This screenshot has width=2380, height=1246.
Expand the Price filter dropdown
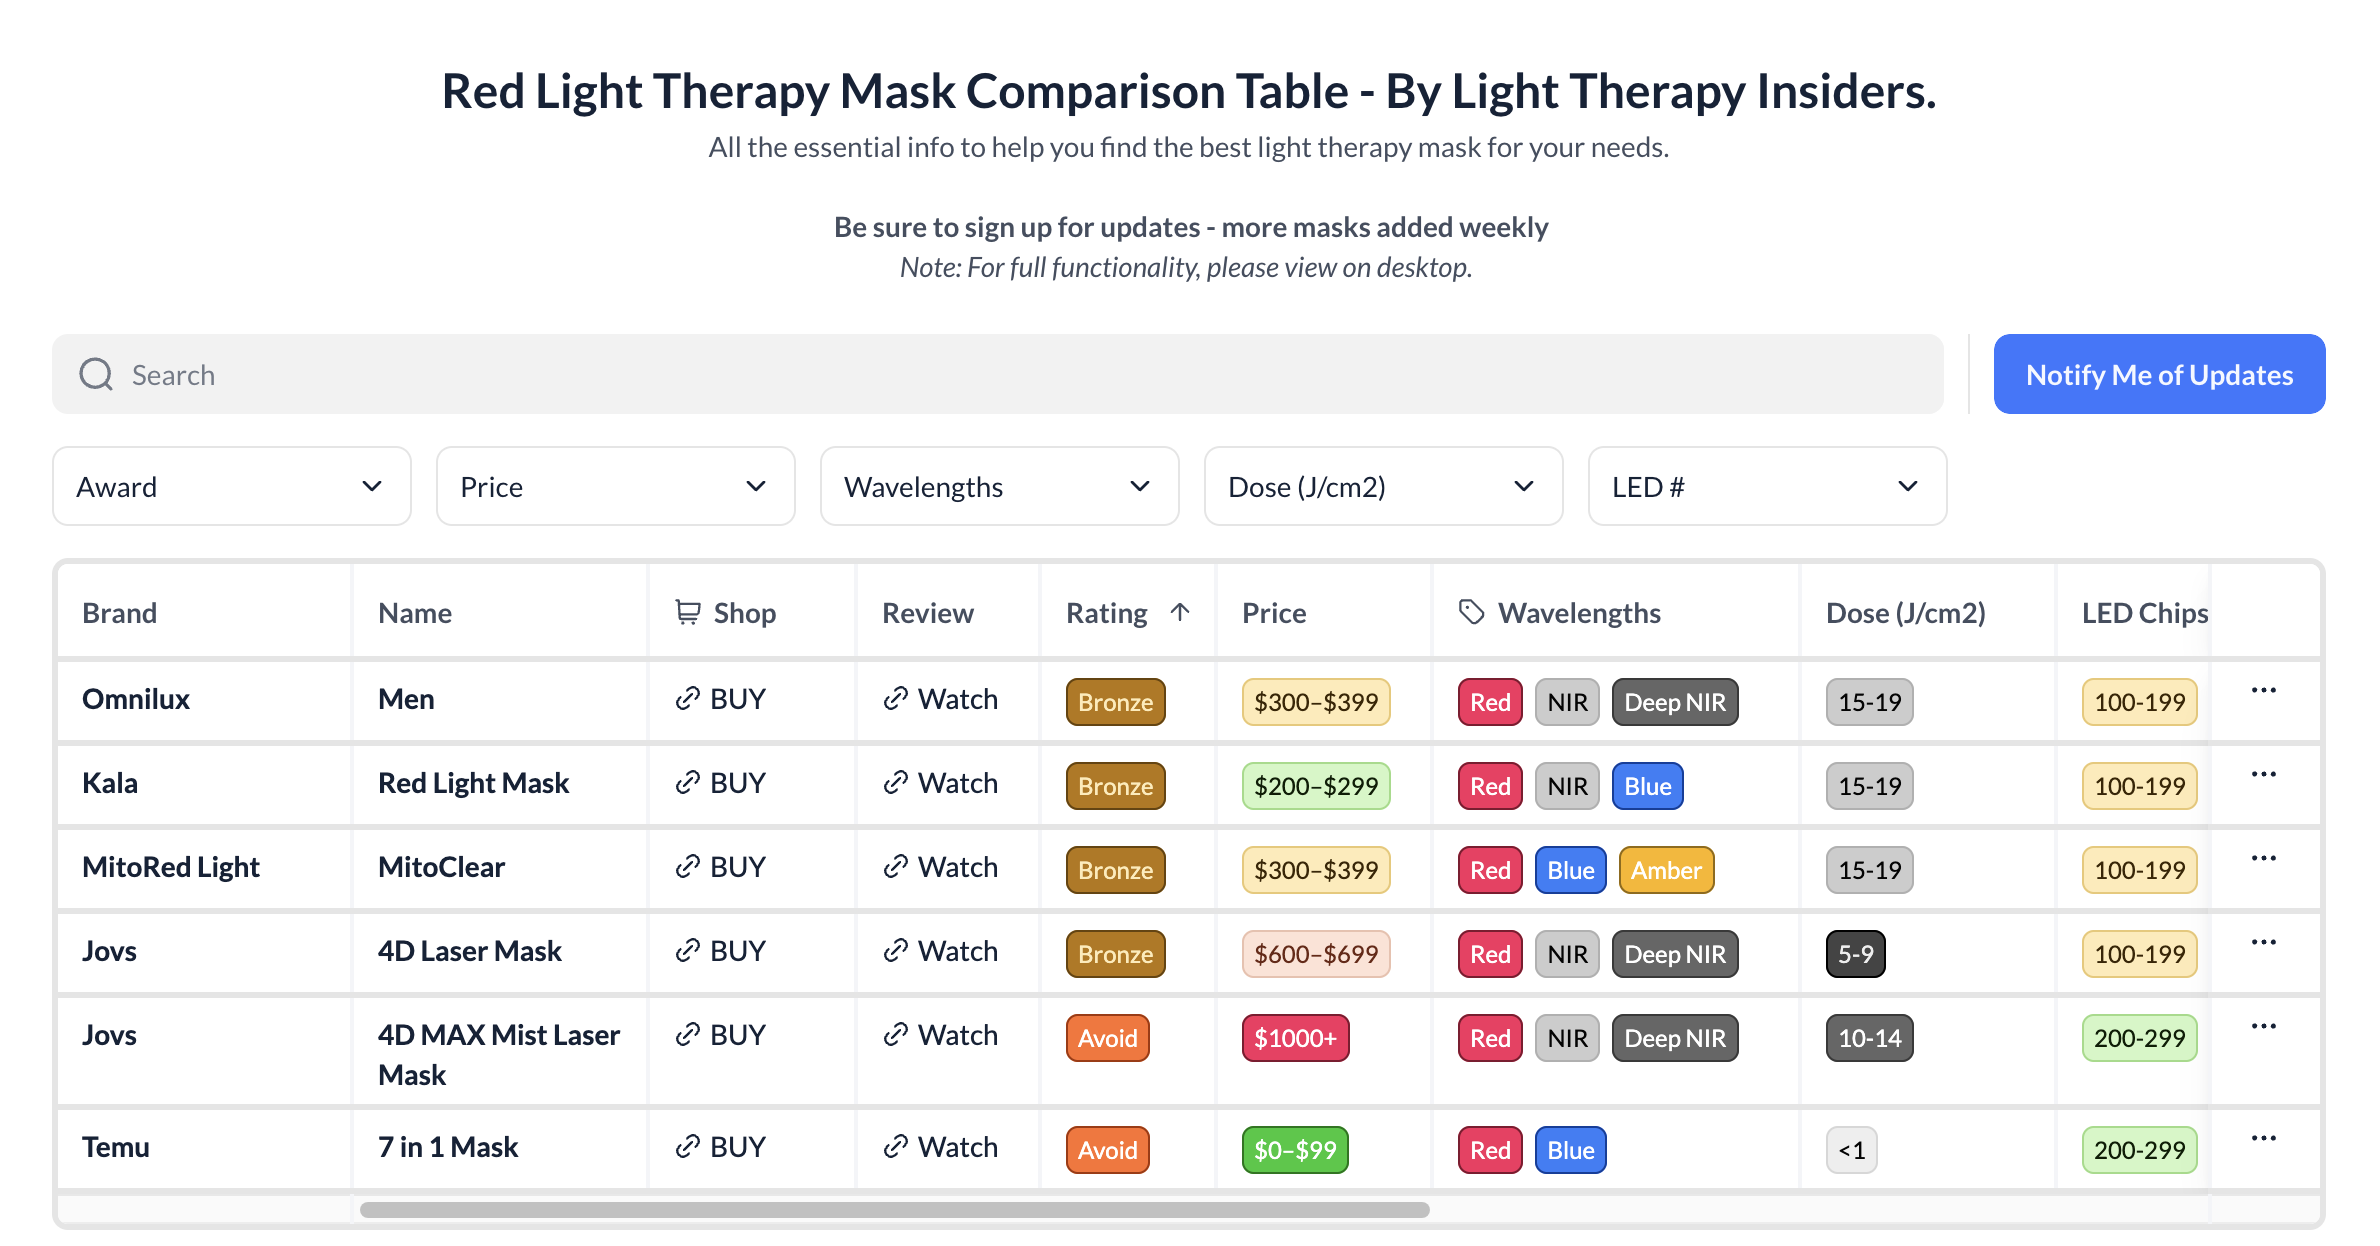(x=616, y=486)
